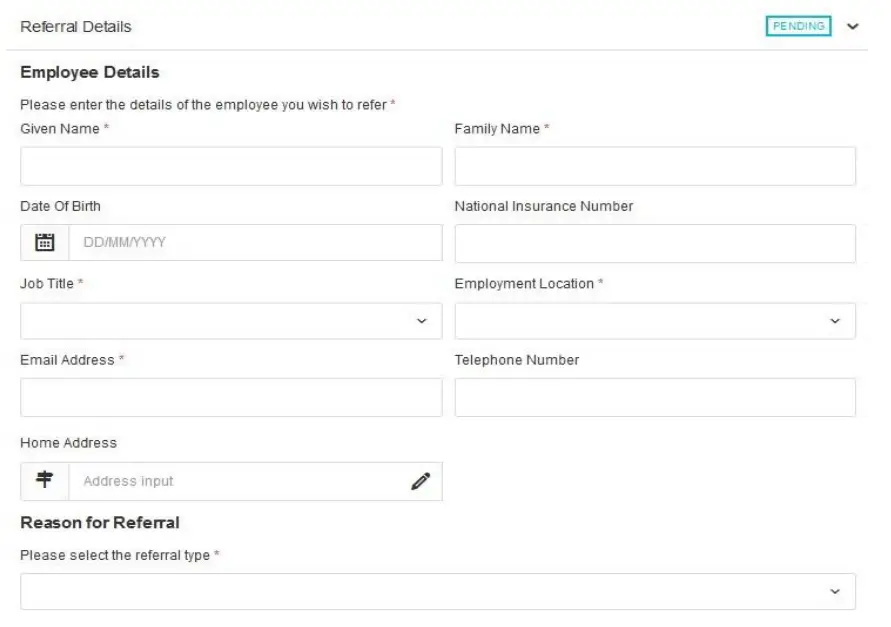Select the Telephone Number field
The image size is (891, 627).
coord(655,397)
